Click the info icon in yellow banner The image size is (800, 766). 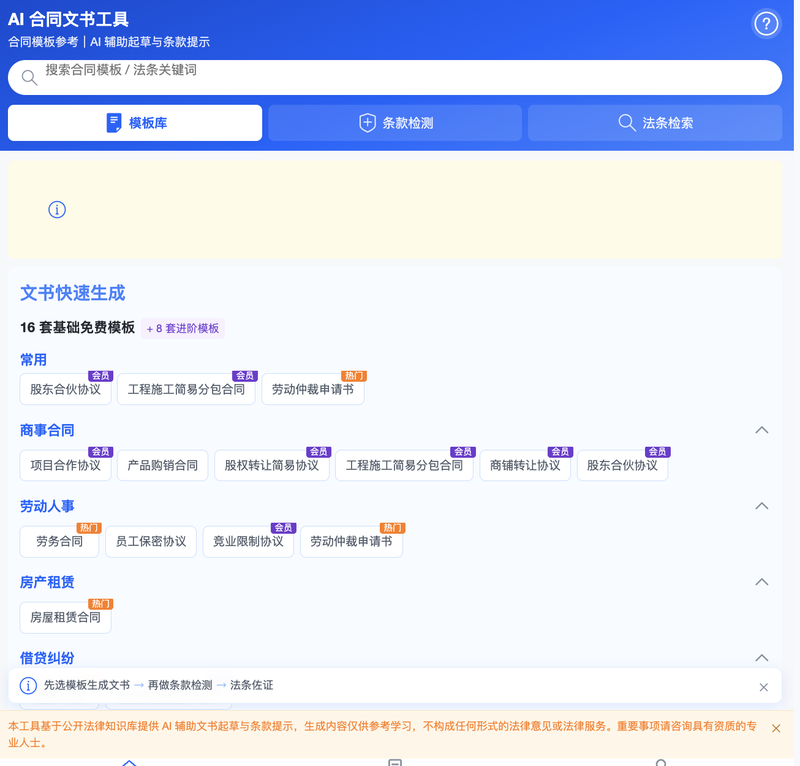(x=57, y=210)
